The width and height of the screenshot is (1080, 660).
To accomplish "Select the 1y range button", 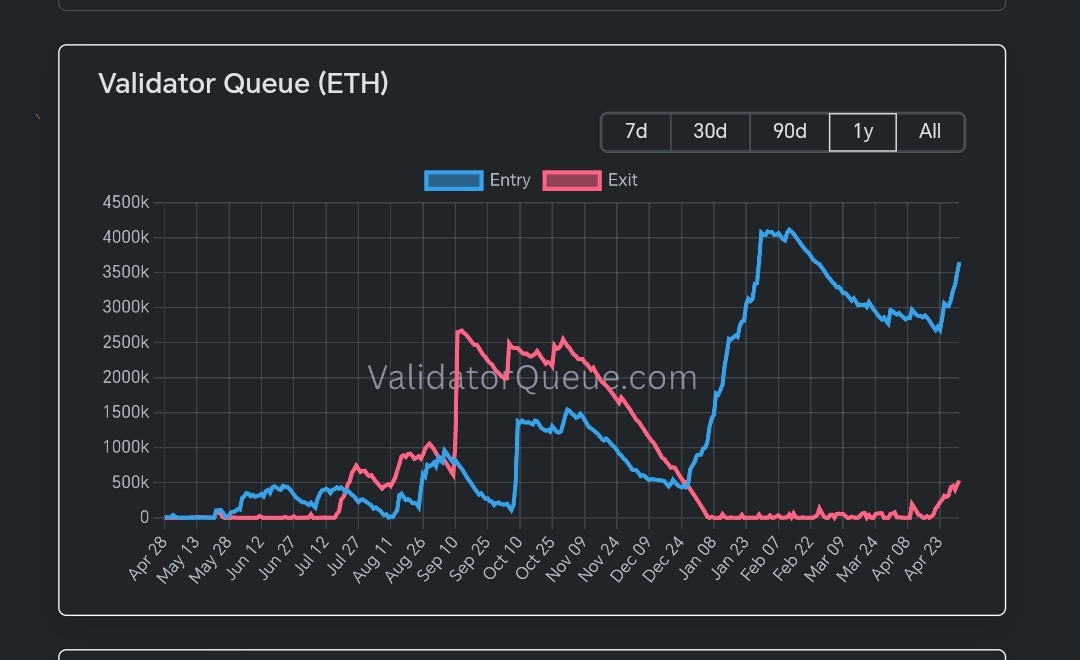I will (x=863, y=132).
